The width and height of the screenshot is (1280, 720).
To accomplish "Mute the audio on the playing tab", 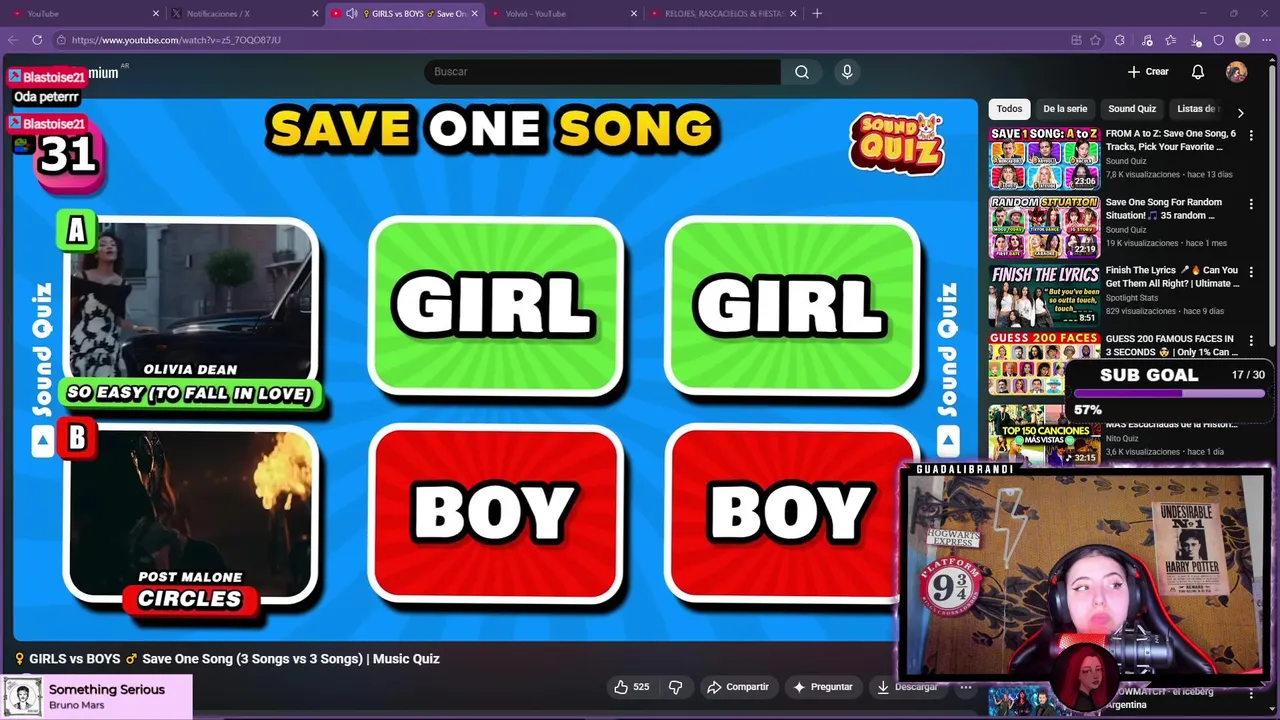I will pos(352,13).
